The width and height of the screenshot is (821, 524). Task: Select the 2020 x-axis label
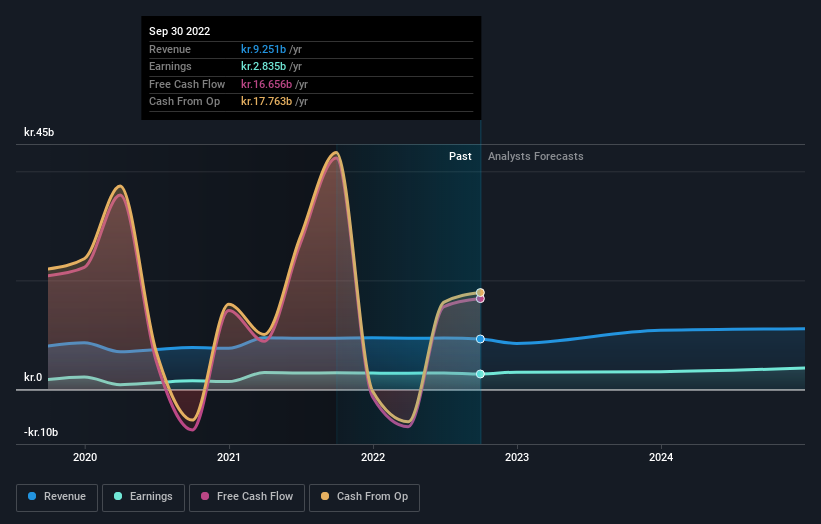click(85, 457)
